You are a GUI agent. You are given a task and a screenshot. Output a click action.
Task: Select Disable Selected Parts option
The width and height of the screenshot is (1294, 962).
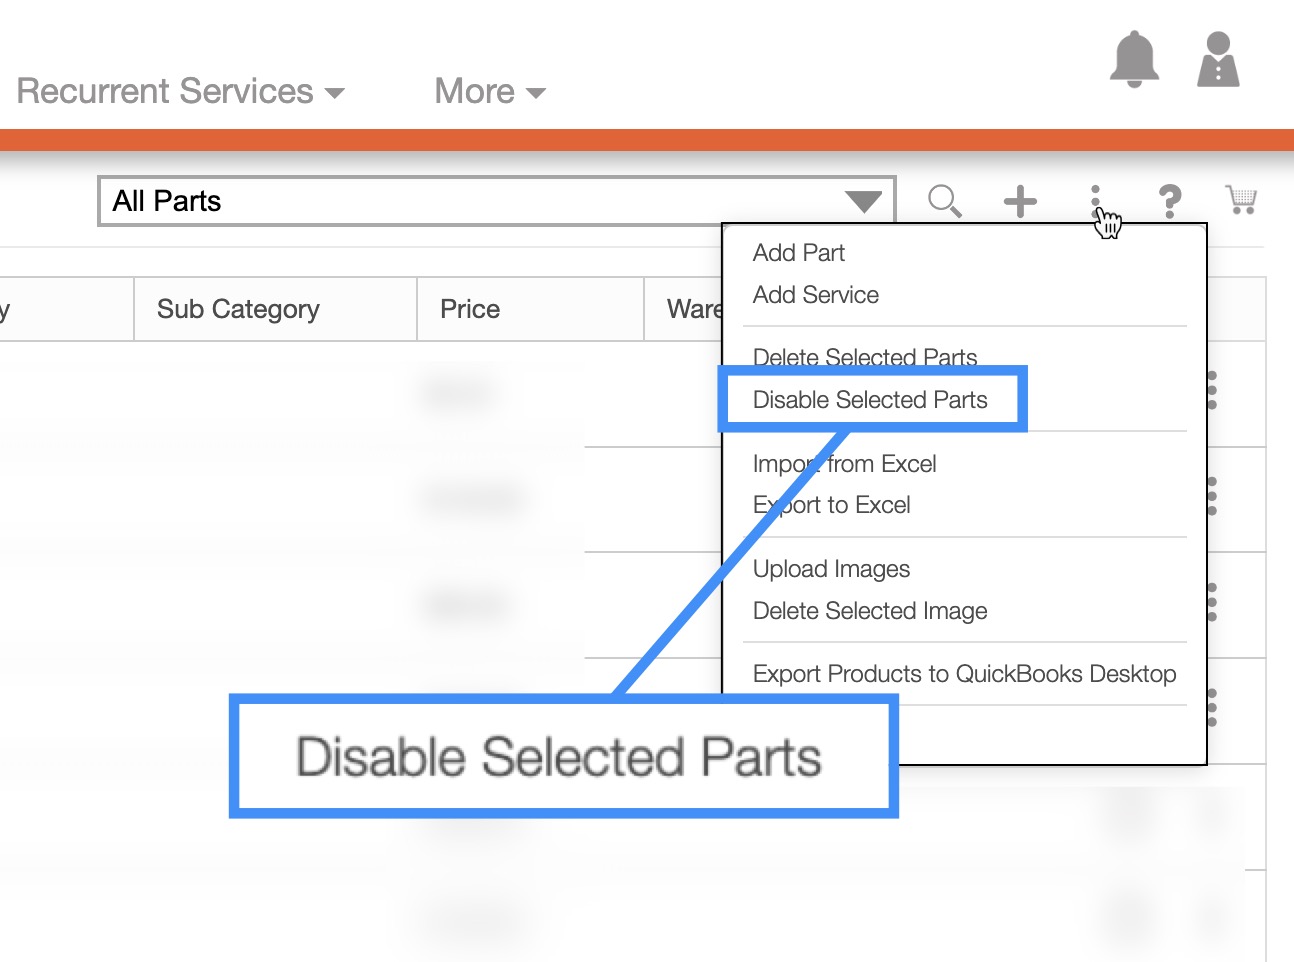click(x=870, y=400)
